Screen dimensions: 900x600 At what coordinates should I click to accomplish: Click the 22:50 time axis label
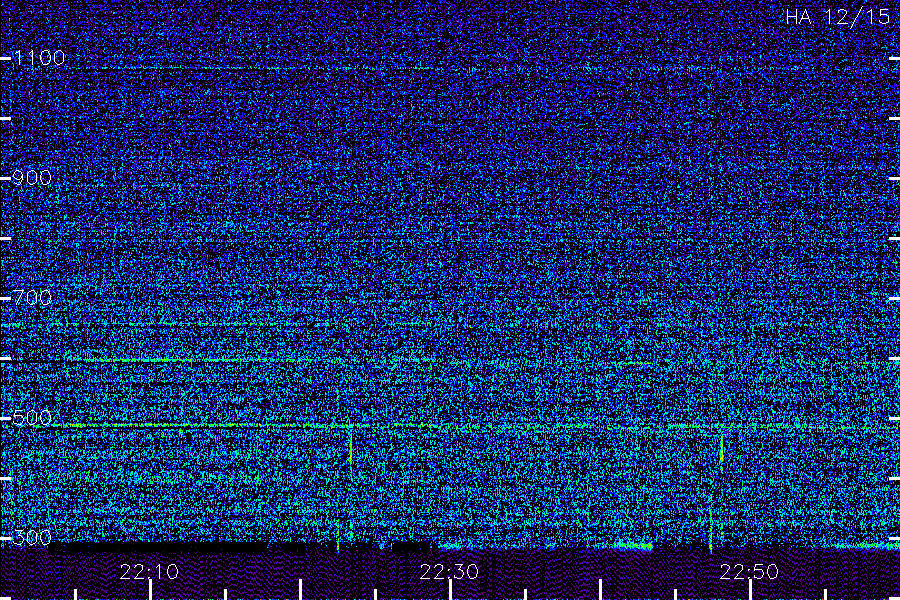(x=749, y=572)
